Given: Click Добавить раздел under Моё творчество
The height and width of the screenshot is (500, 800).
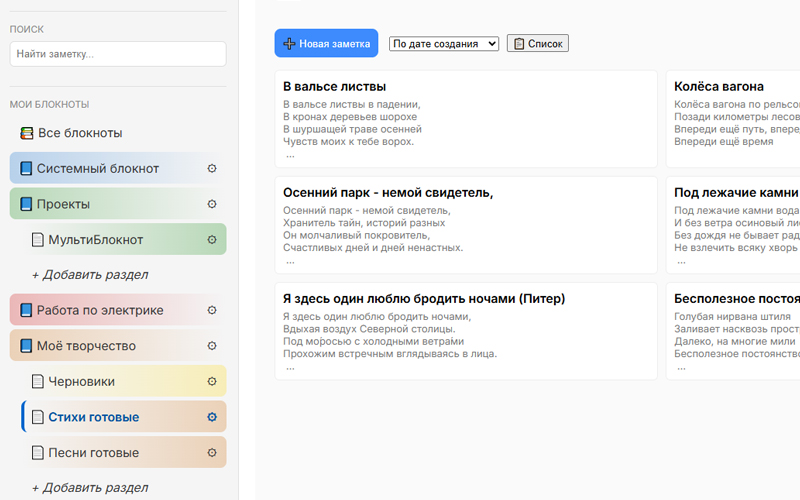Looking at the screenshot, I should click(90, 488).
